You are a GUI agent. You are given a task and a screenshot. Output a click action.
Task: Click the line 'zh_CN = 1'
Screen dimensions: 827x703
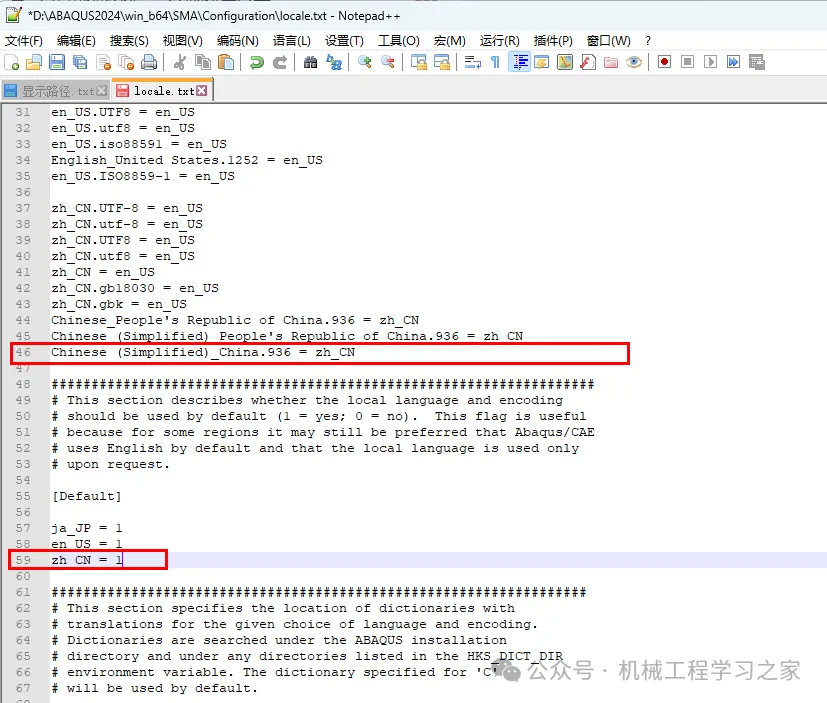[x=86, y=560]
